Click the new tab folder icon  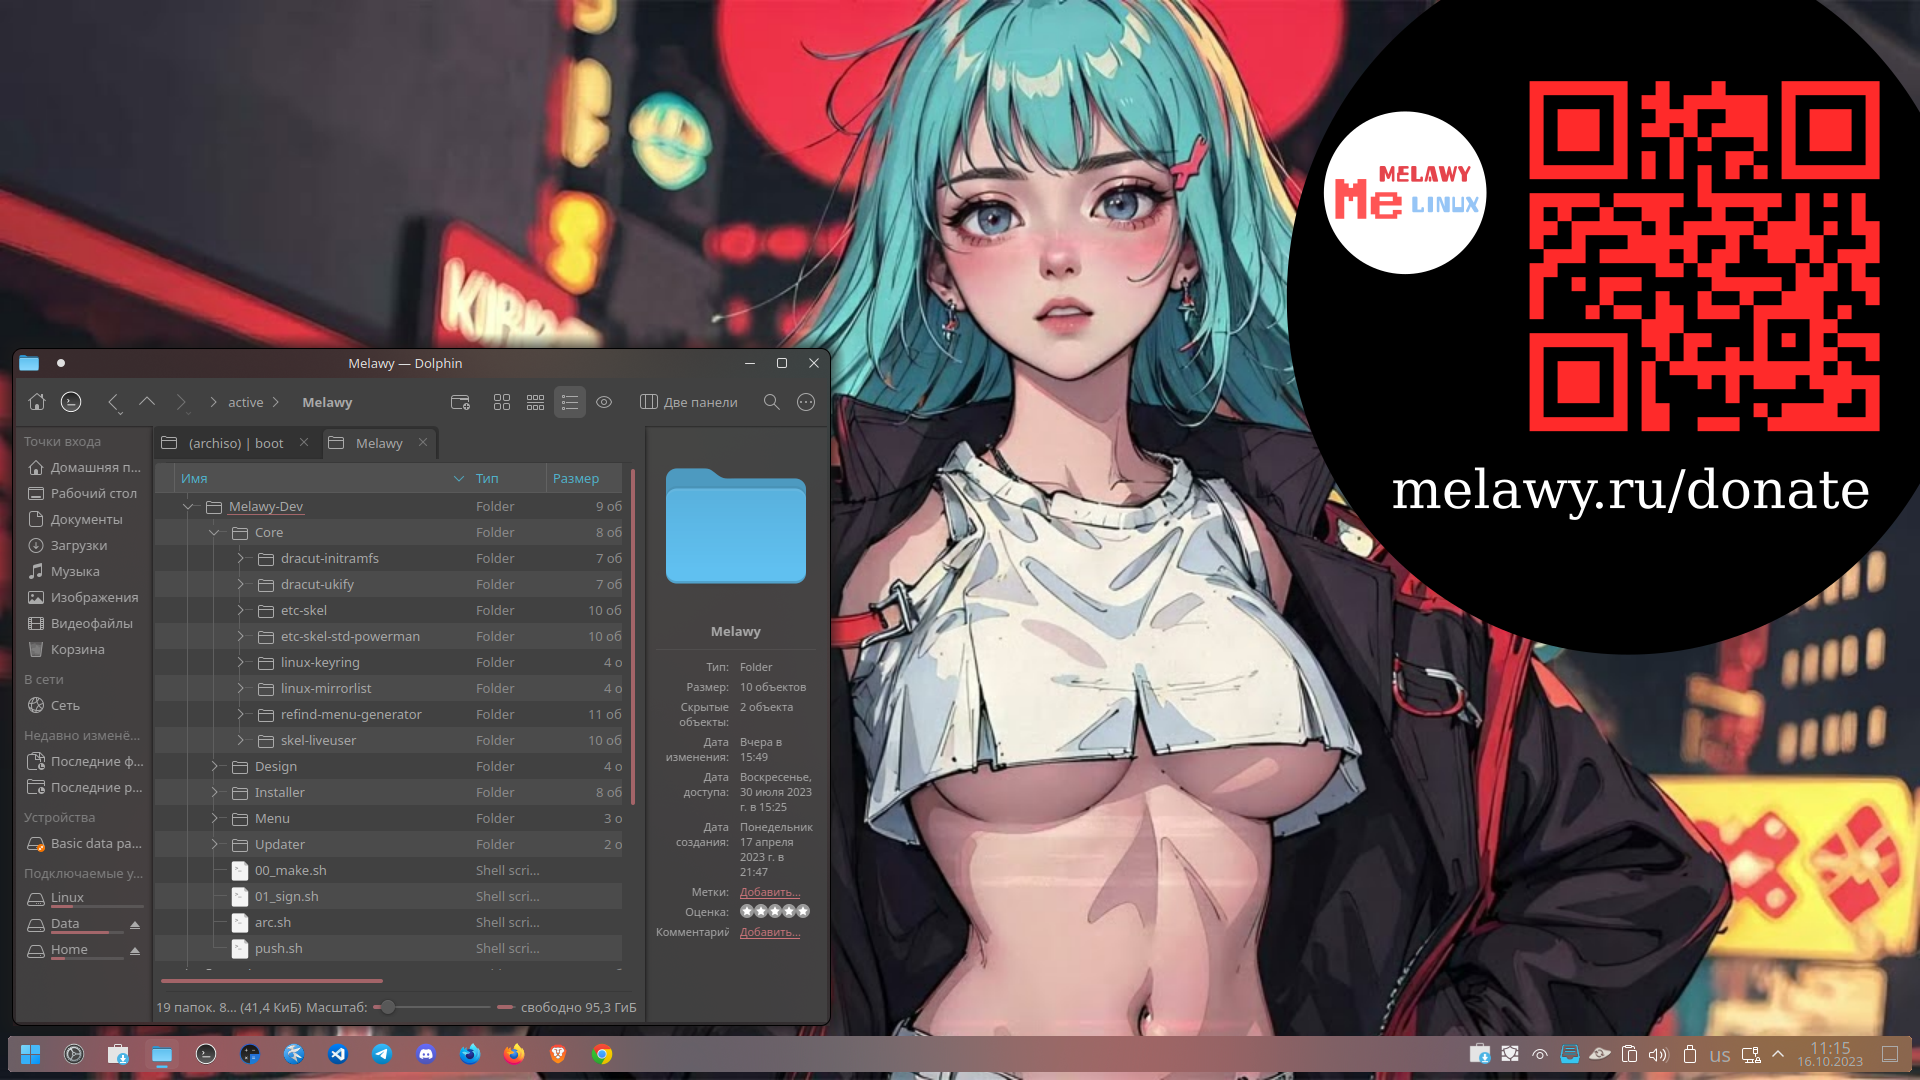coord(460,402)
